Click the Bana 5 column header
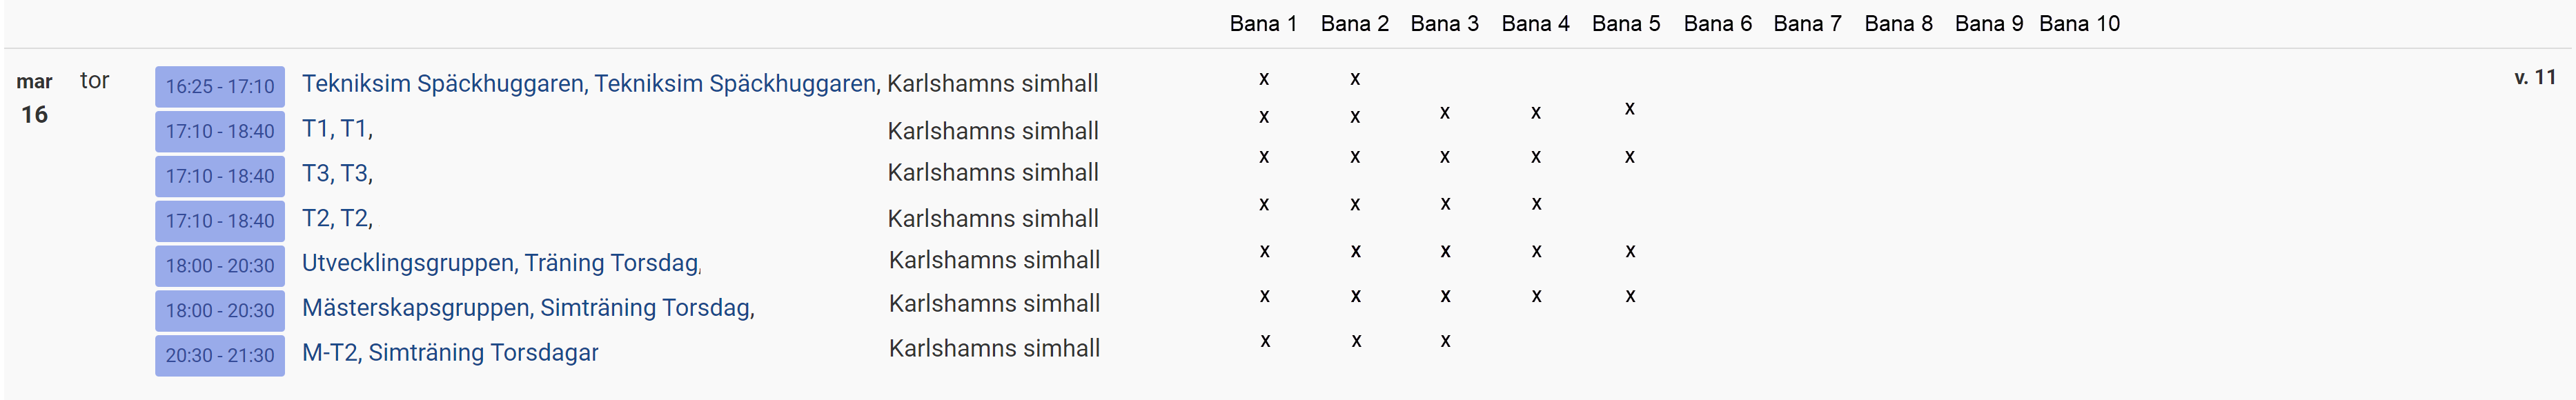 (1626, 23)
